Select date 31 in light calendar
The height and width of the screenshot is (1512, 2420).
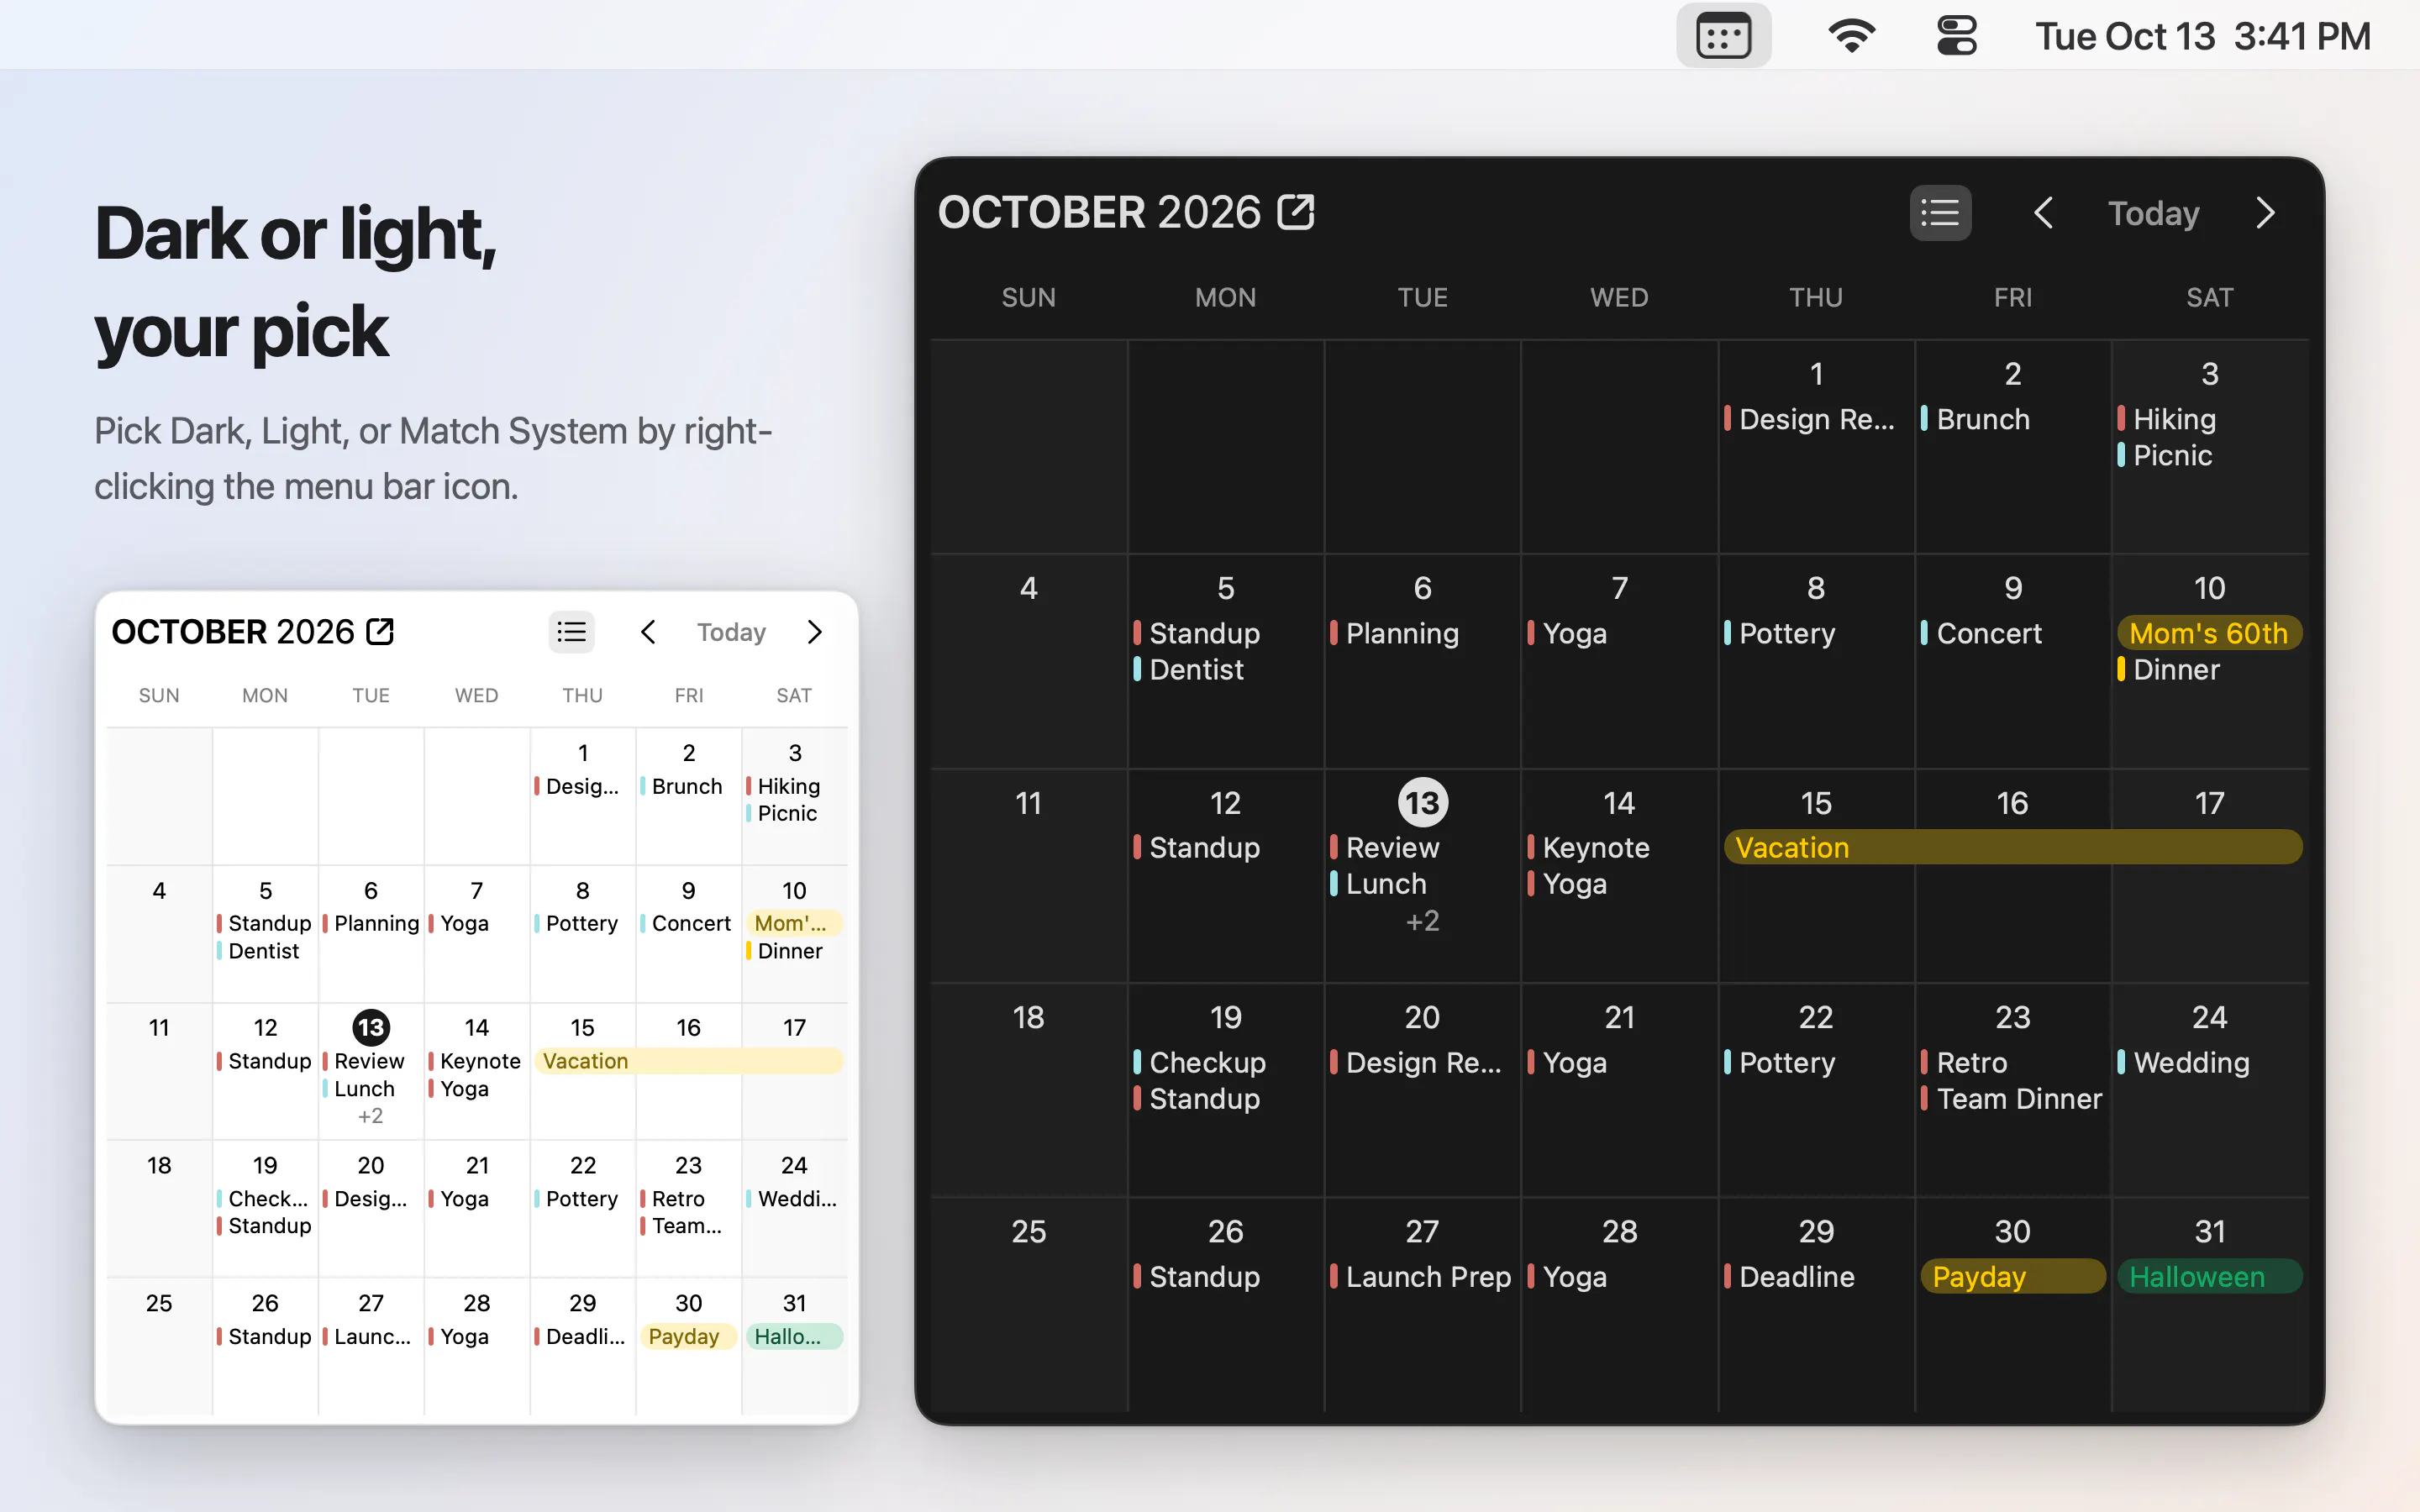794,1303
